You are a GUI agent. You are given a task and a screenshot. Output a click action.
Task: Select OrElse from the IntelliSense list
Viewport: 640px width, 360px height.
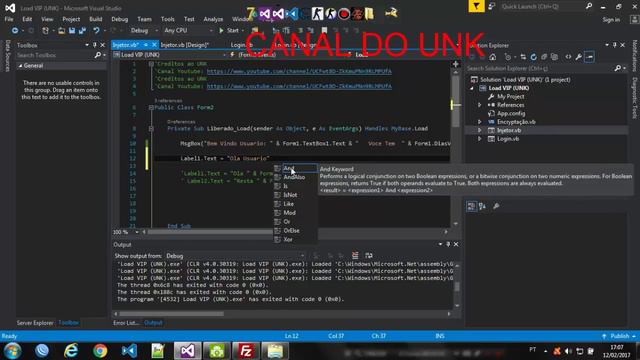pyautogui.click(x=291, y=231)
